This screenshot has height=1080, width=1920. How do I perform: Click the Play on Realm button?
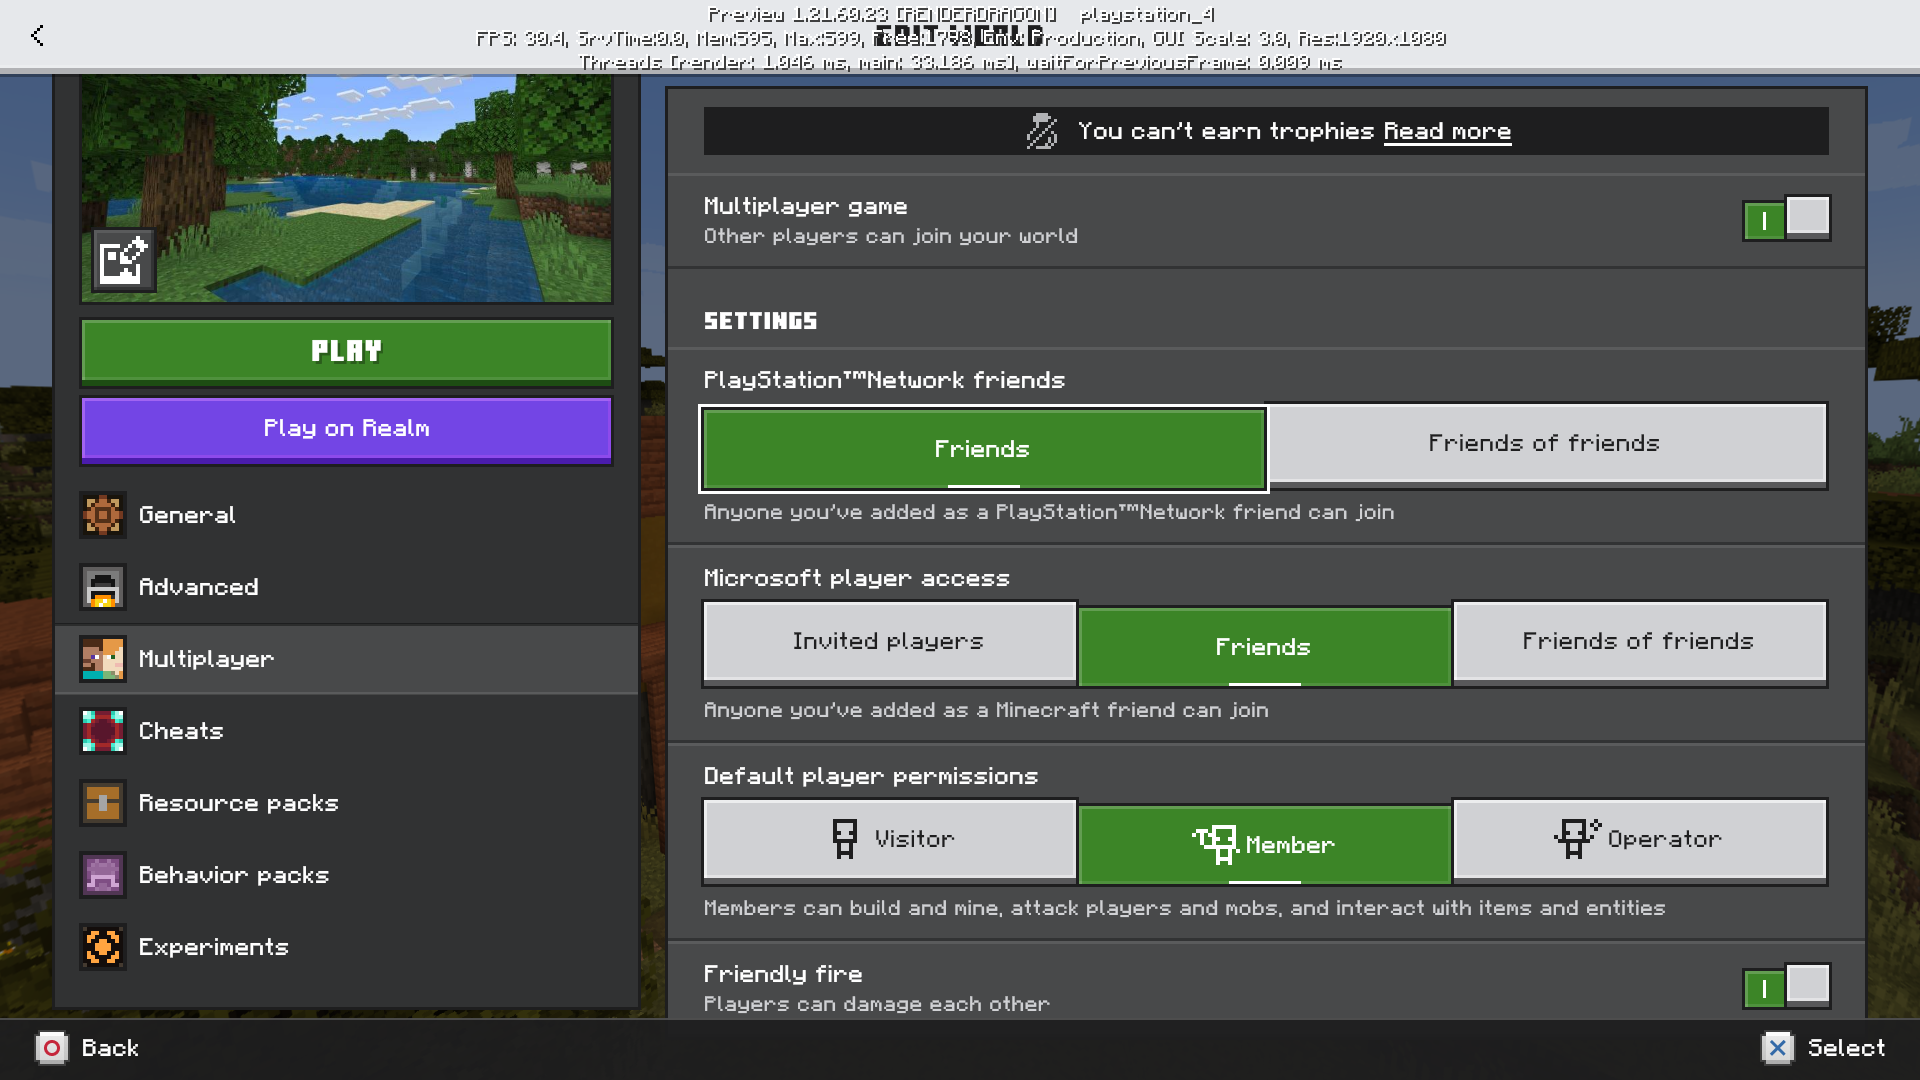(x=346, y=429)
